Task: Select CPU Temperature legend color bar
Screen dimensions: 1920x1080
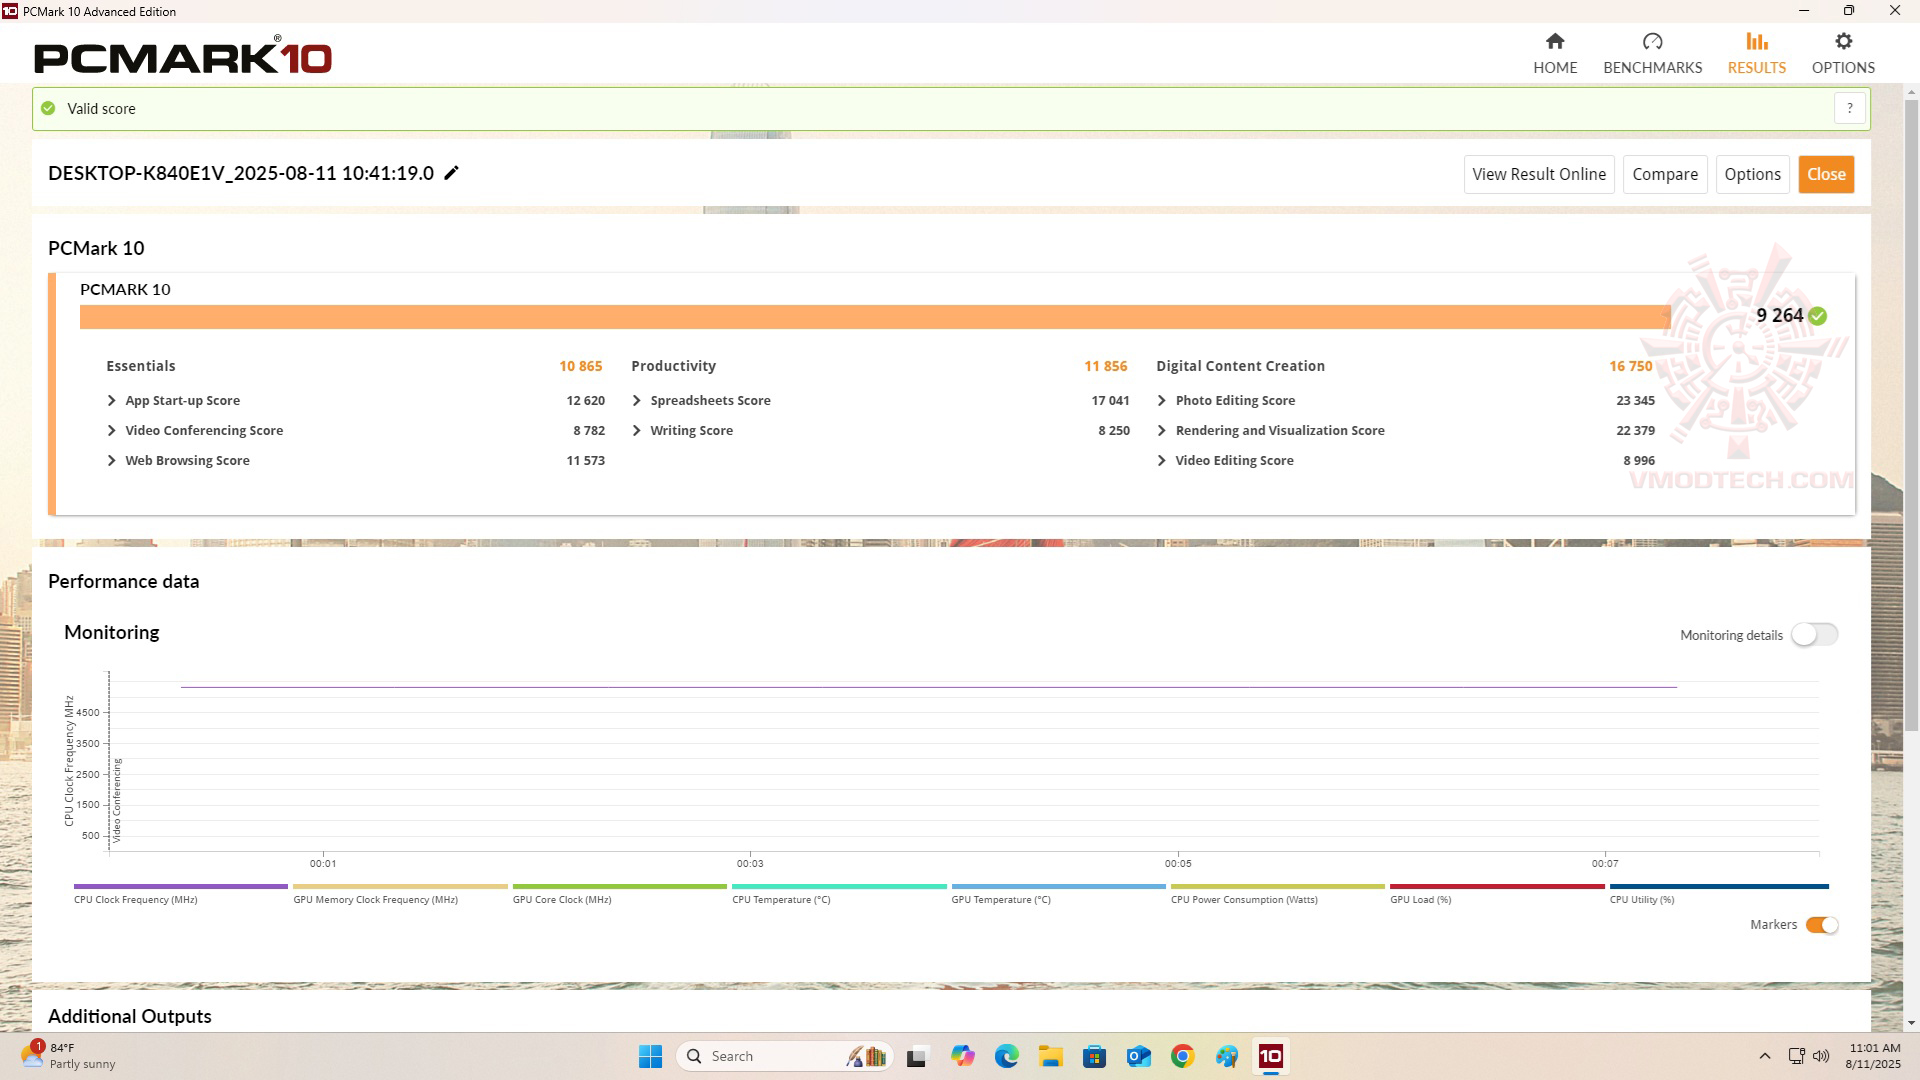Action: click(838, 886)
